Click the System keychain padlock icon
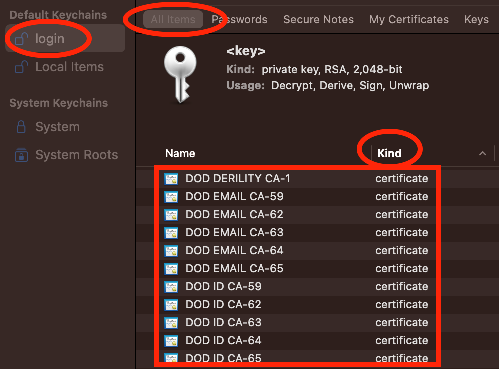499x369 pixels. [21, 127]
